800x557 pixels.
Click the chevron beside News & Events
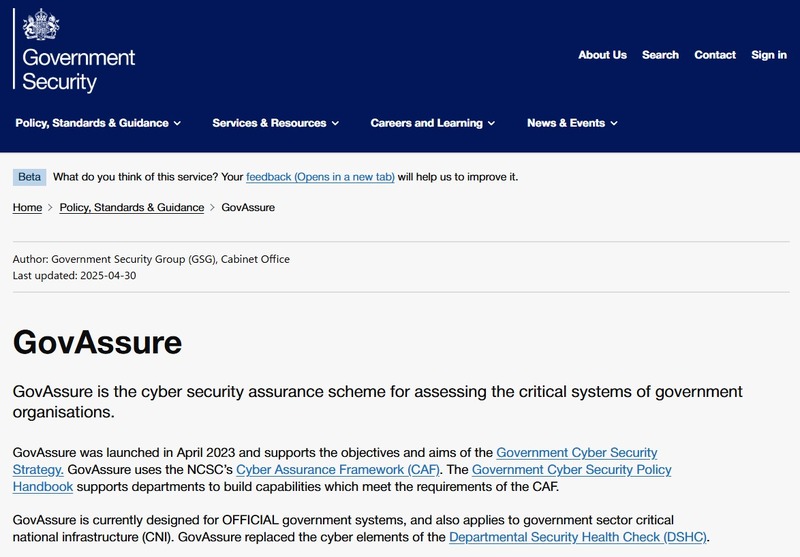614,124
